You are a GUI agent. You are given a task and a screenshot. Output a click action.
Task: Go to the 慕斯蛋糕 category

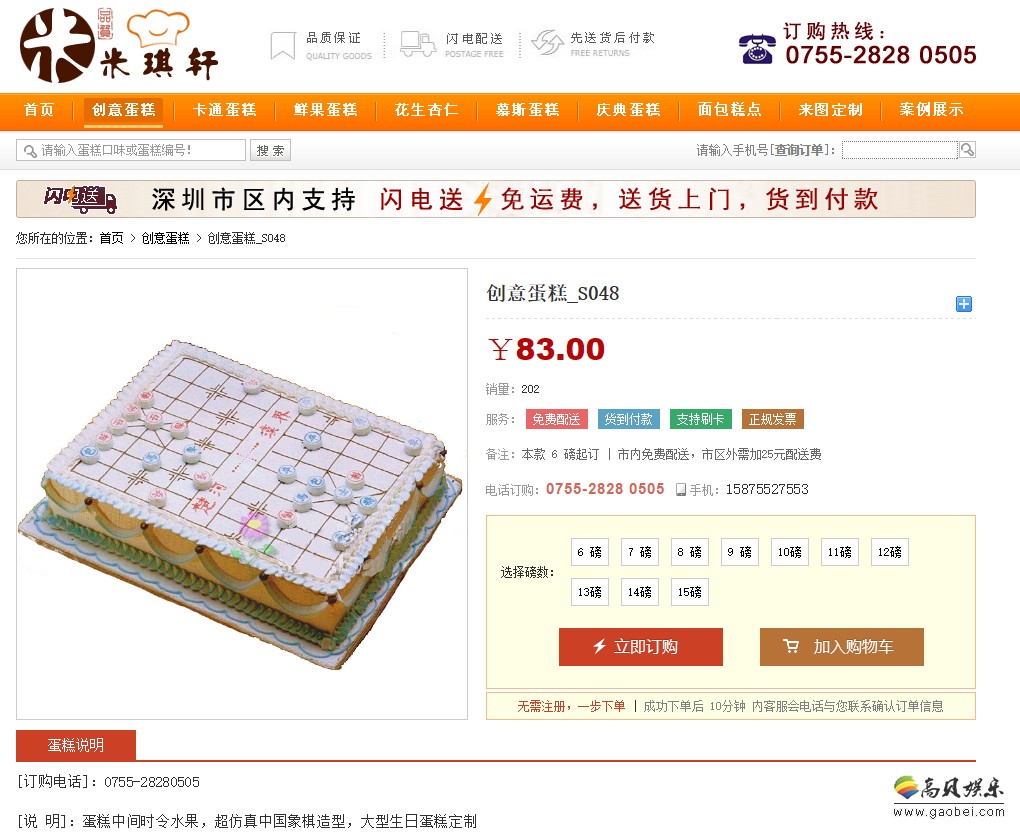(x=528, y=110)
